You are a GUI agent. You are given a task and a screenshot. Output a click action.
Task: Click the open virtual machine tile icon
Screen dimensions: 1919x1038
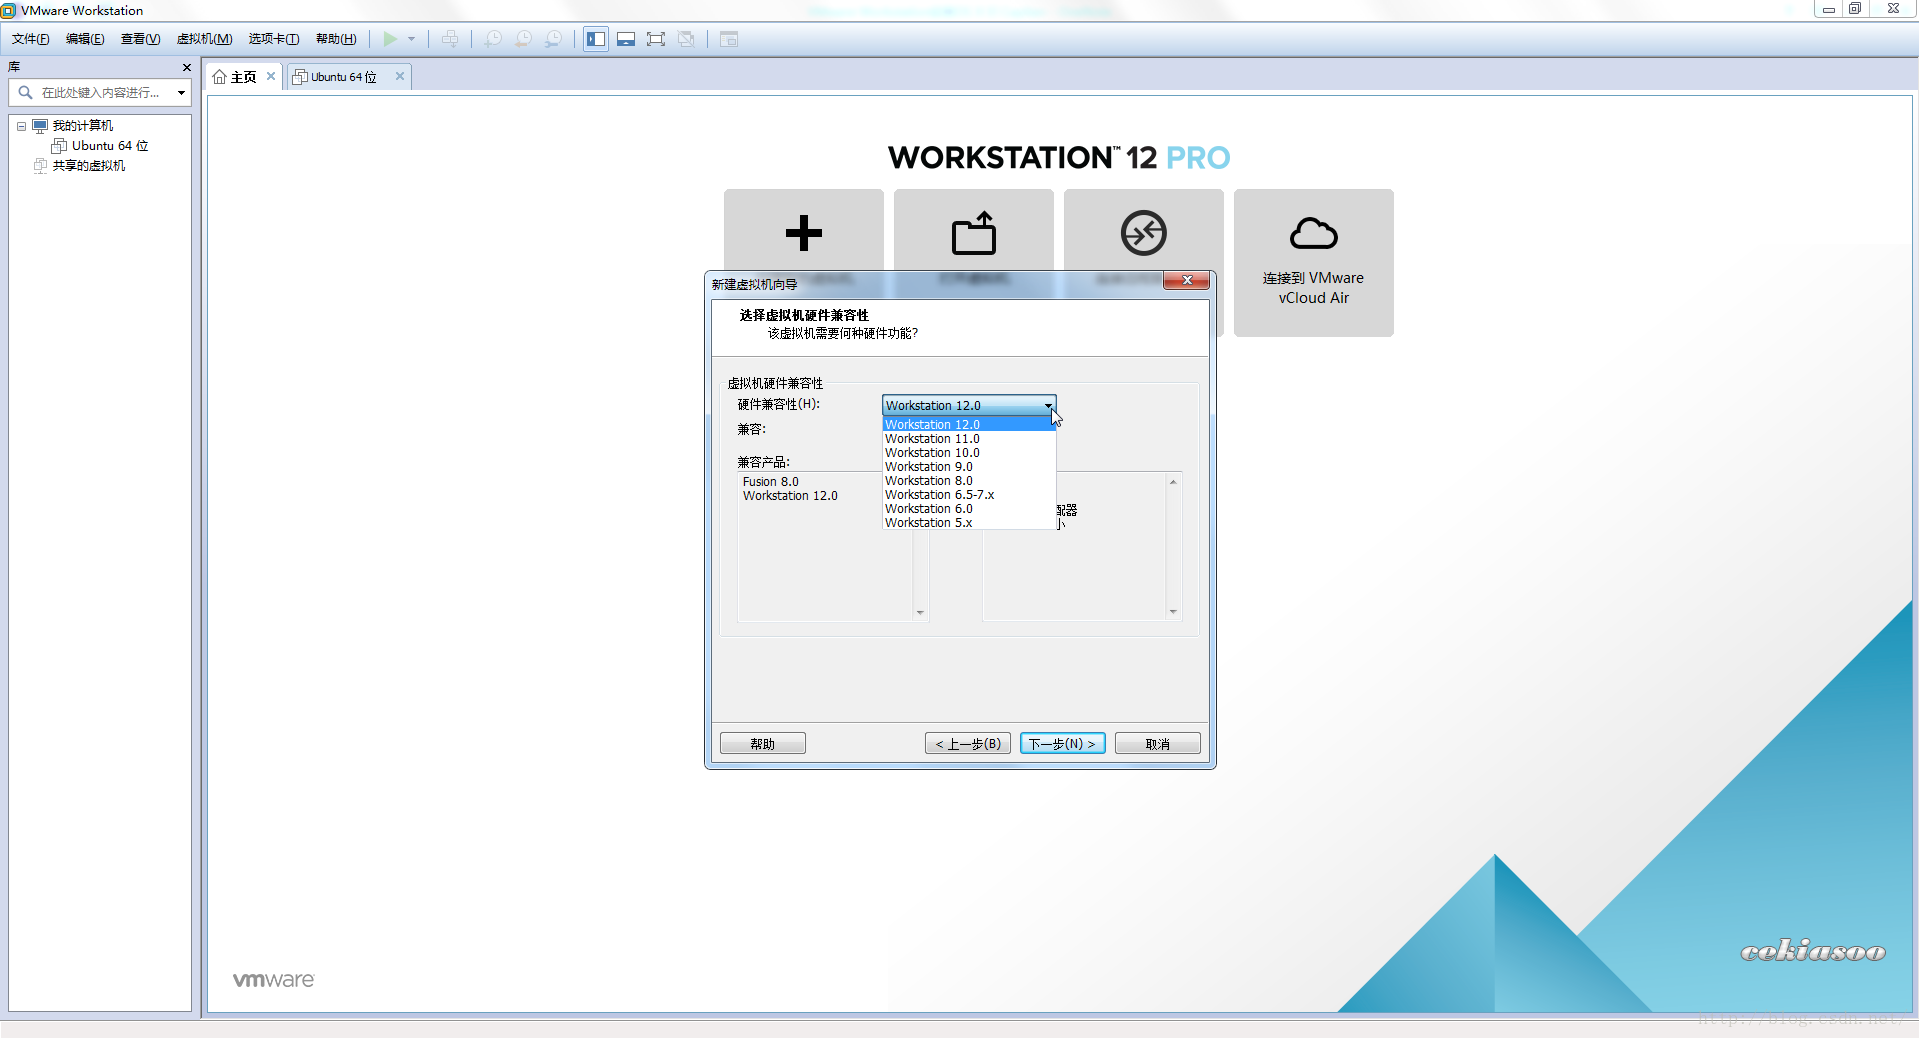pos(974,233)
